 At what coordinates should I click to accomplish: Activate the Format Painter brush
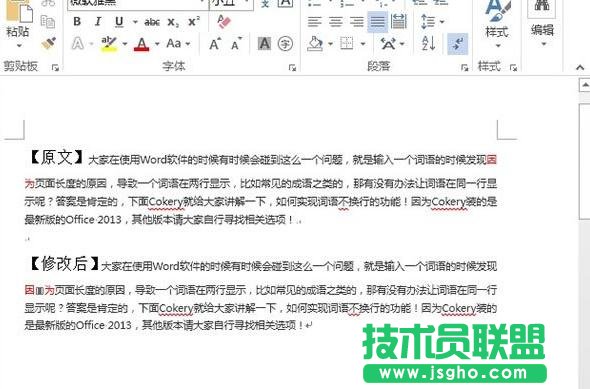click(x=49, y=44)
